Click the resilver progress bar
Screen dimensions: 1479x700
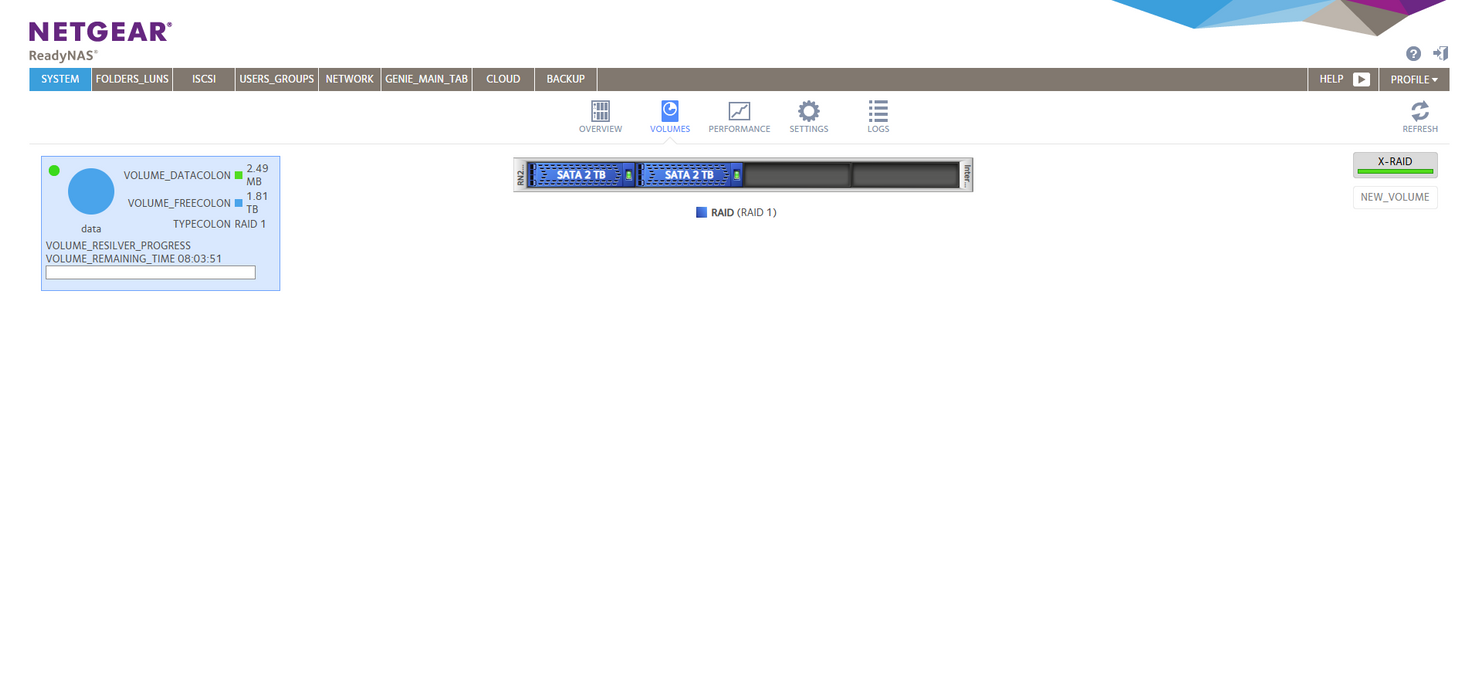tap(150, 272)
